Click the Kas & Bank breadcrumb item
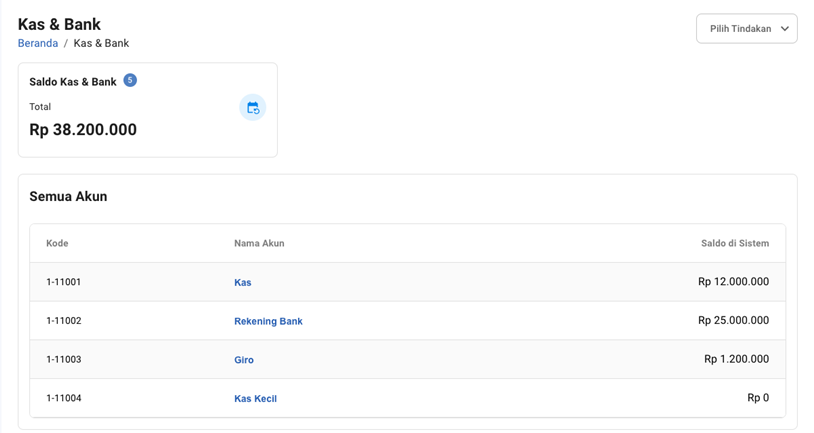This screenshot has width=814, height=433. click(101, 43)
